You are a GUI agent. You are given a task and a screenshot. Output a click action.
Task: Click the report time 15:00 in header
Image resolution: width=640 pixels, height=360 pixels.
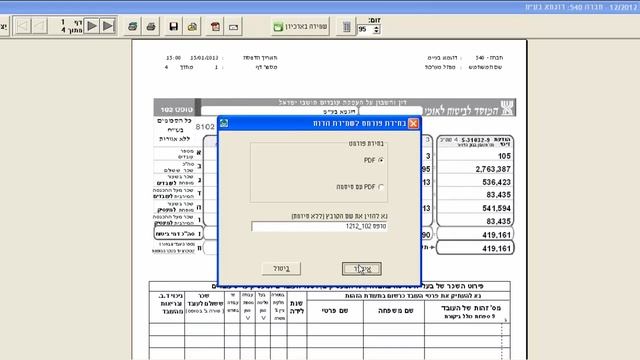pyautogui.click(x=173, y=58)
